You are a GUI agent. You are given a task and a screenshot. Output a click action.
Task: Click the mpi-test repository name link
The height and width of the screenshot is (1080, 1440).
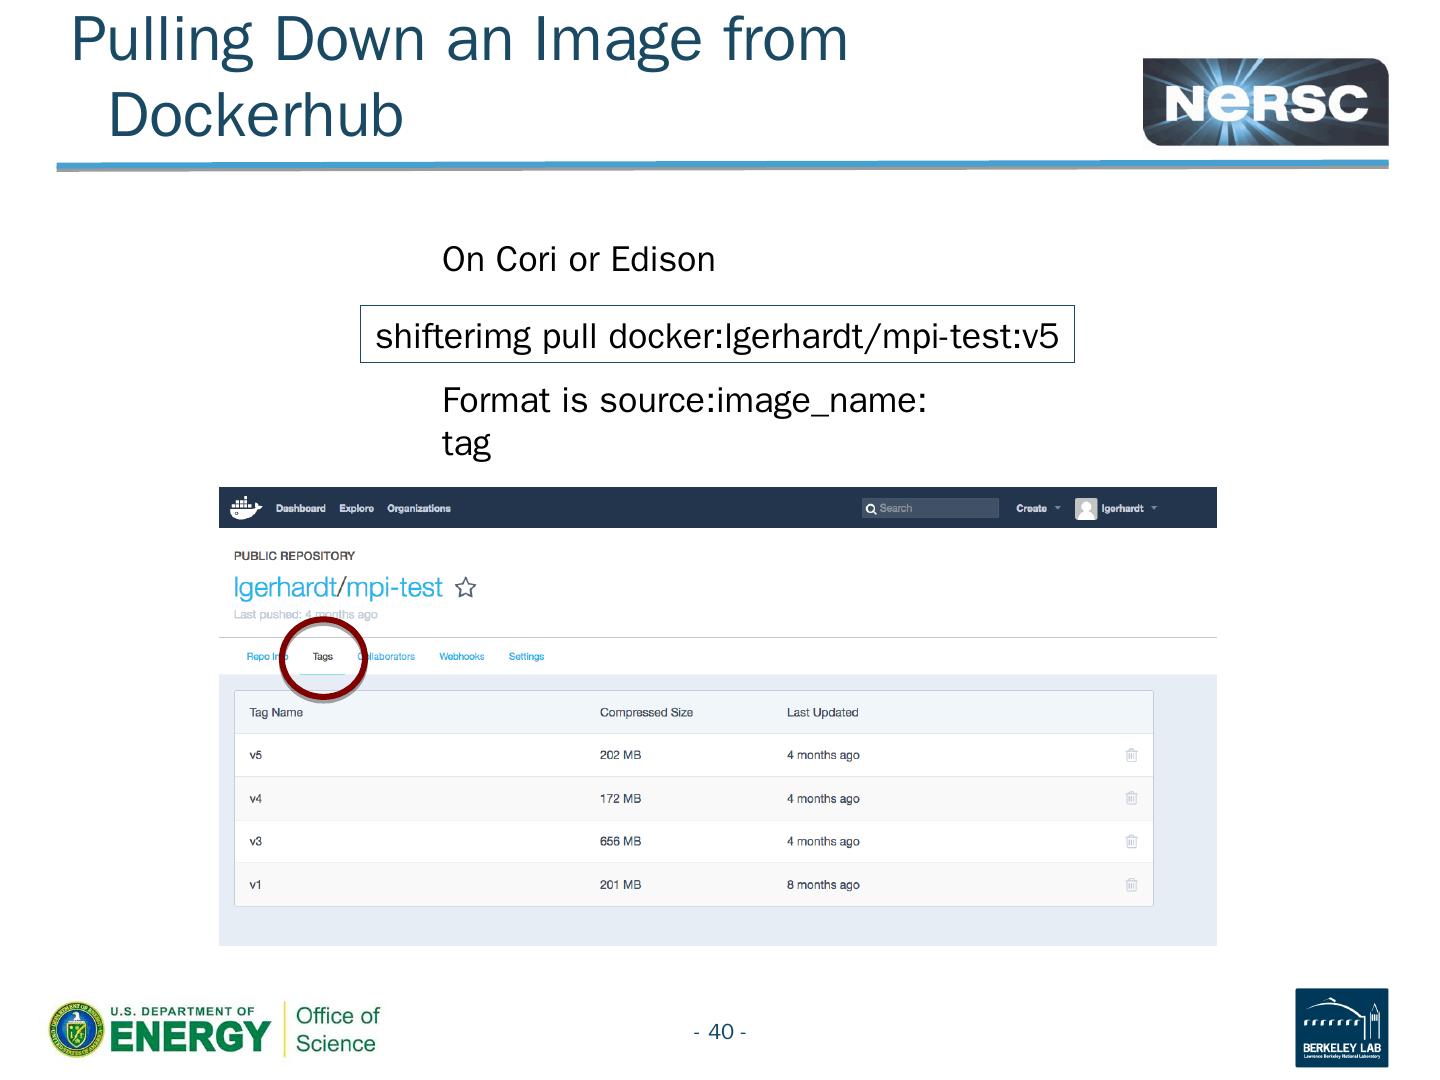click(x=394, y=587)
